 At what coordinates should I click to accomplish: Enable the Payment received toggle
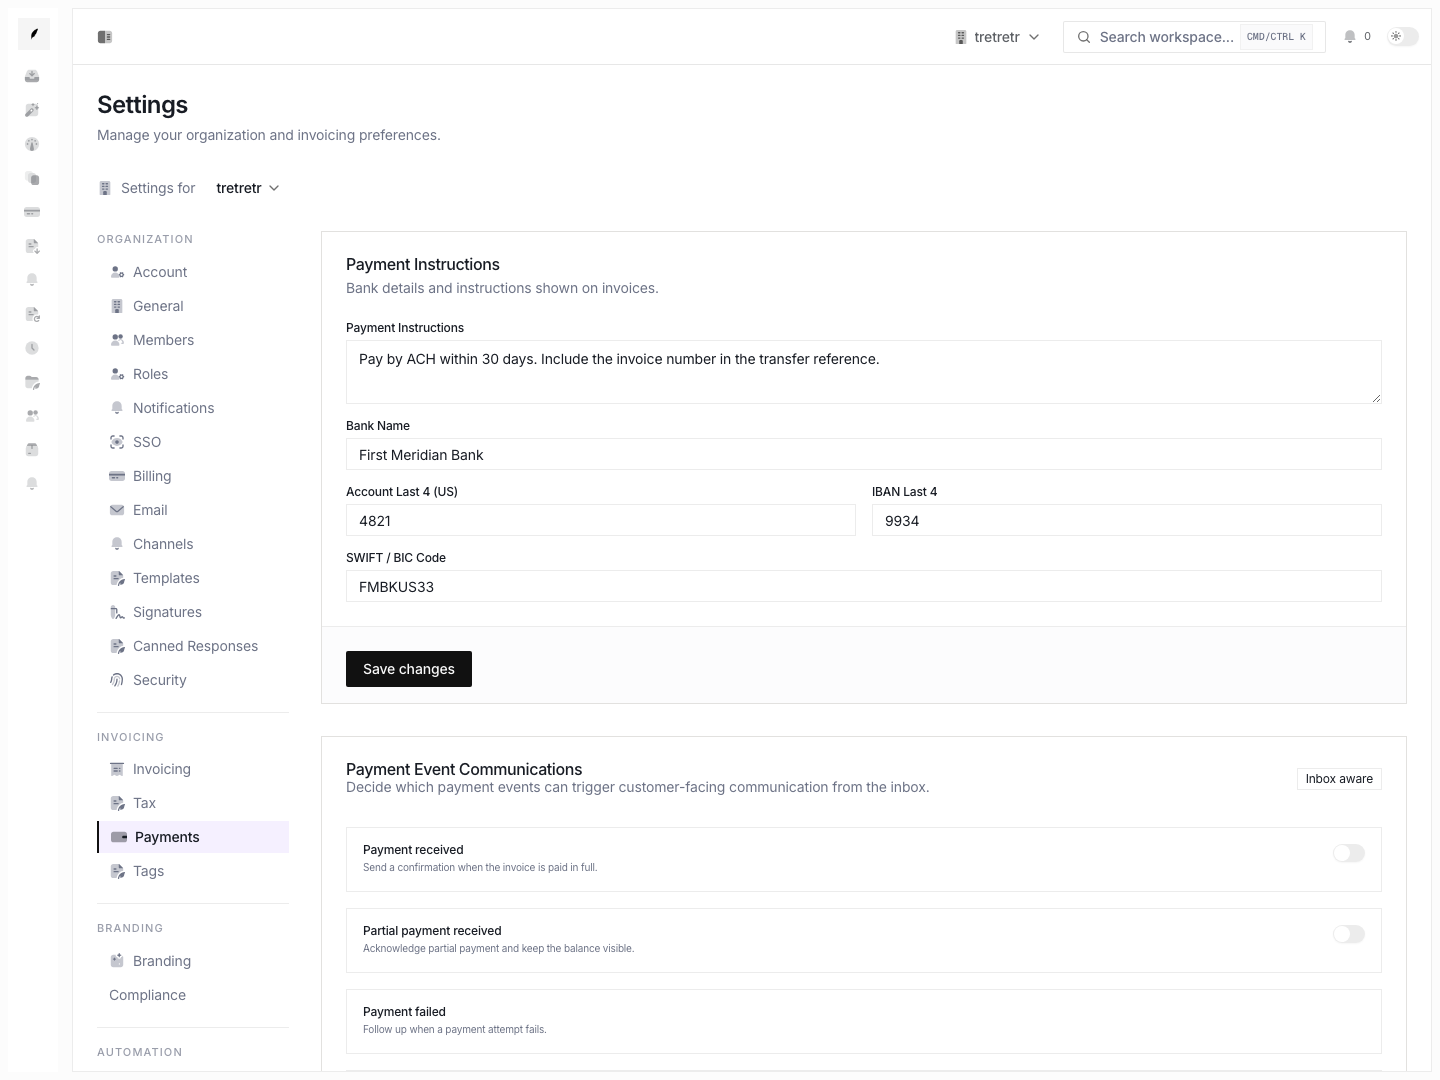coord(1348,853)
